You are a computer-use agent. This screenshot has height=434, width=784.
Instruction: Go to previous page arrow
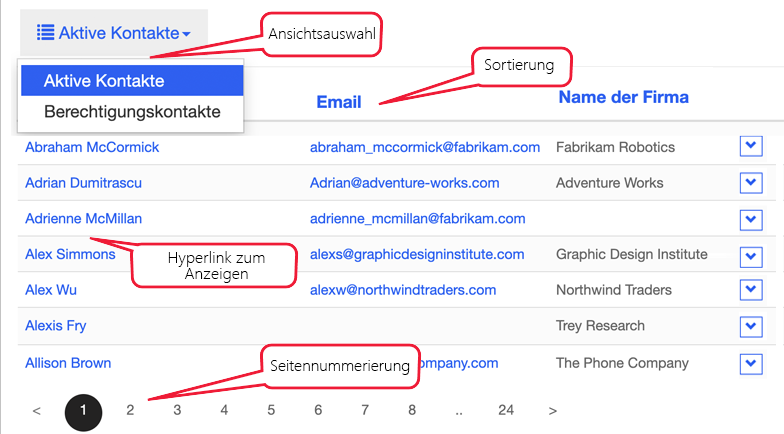(37, 410)
